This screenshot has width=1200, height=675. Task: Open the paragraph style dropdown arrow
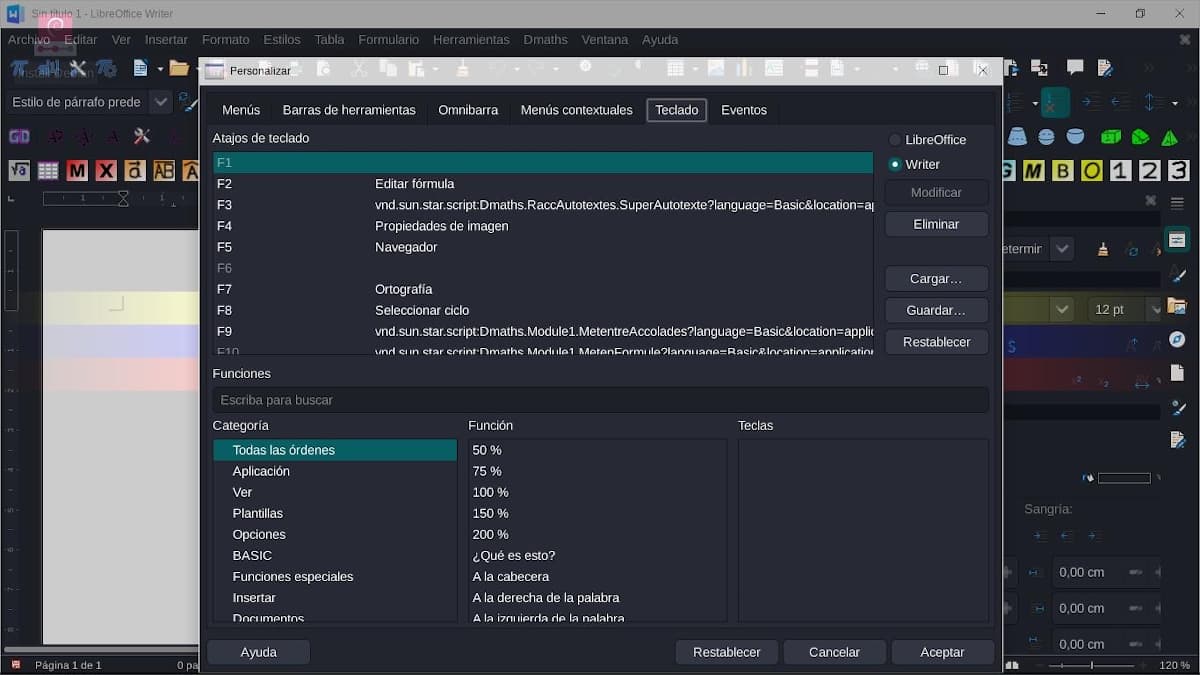(160, 102)
